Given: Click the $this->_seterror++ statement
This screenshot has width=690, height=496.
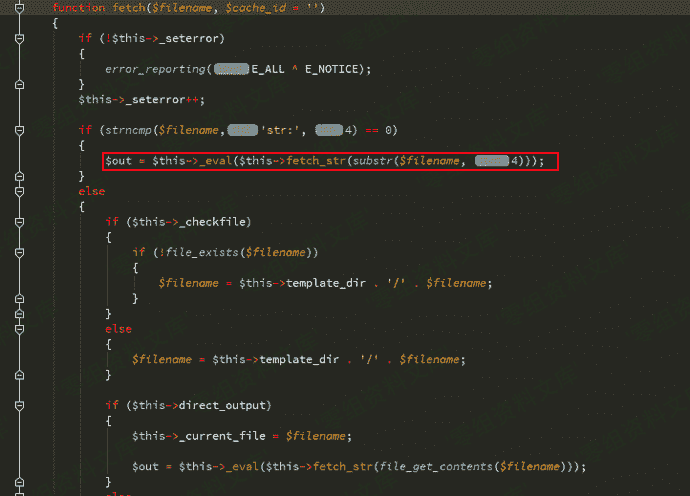Looking at the screenshot, I should click(x=141, y=100).
